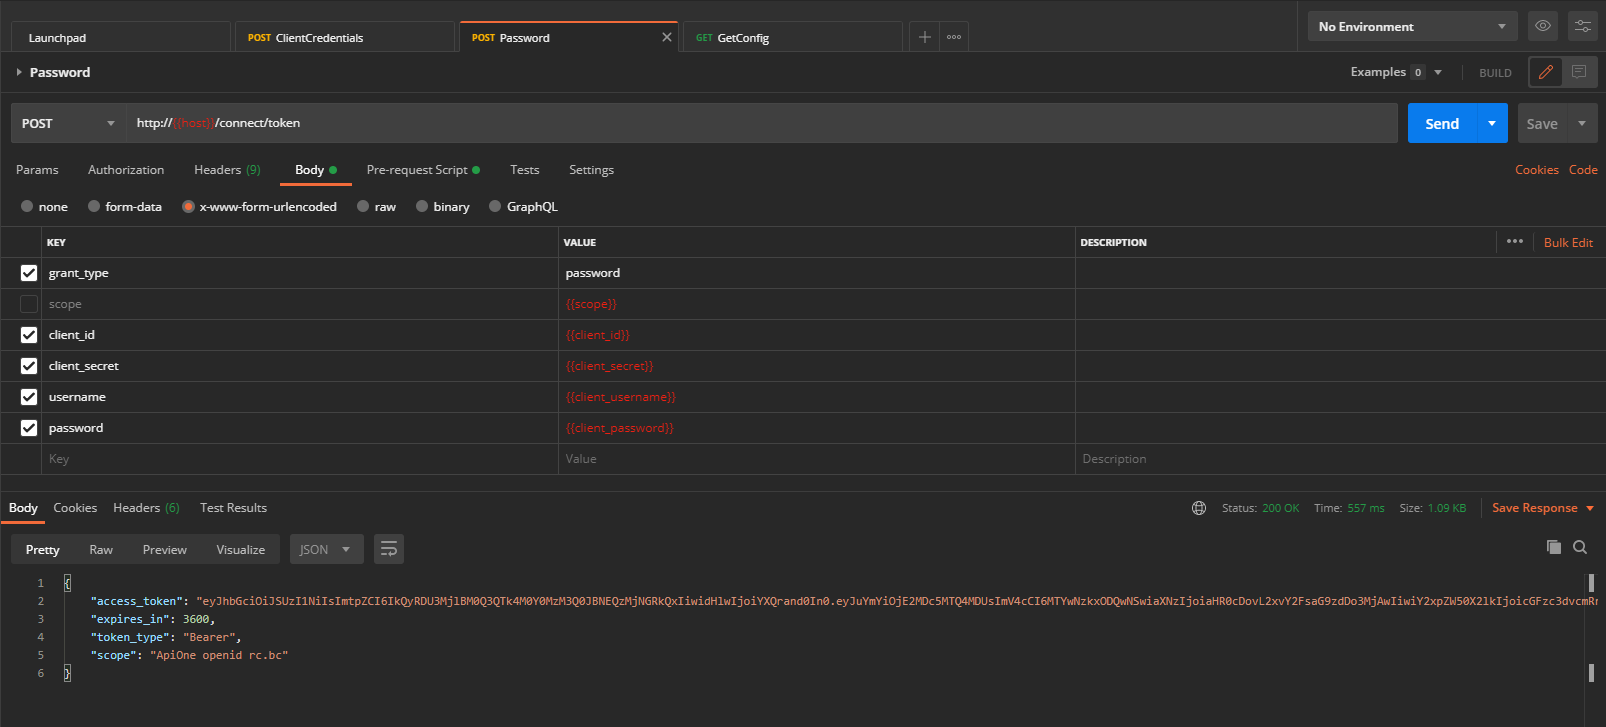The width and height of the screenshot is (1606, 727).
Task: Select the raw body radio button
Action: [364, 207]
